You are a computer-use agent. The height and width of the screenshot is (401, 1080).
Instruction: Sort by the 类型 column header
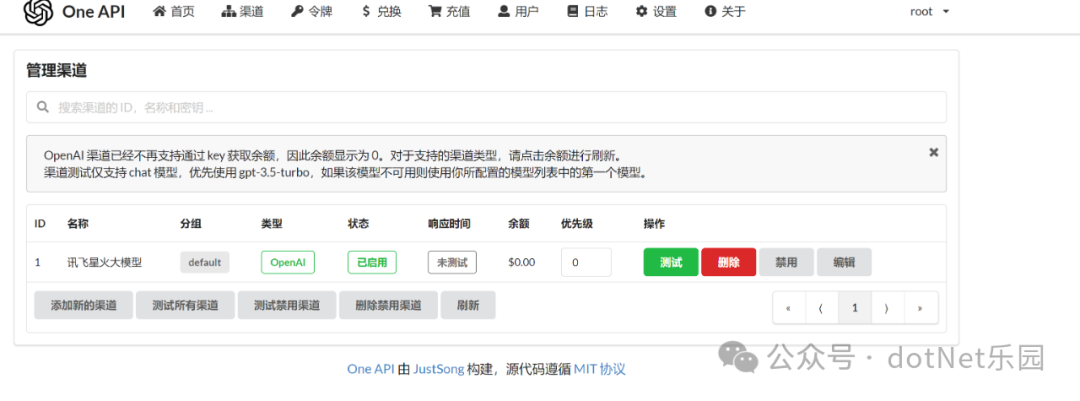coord(272,224)
